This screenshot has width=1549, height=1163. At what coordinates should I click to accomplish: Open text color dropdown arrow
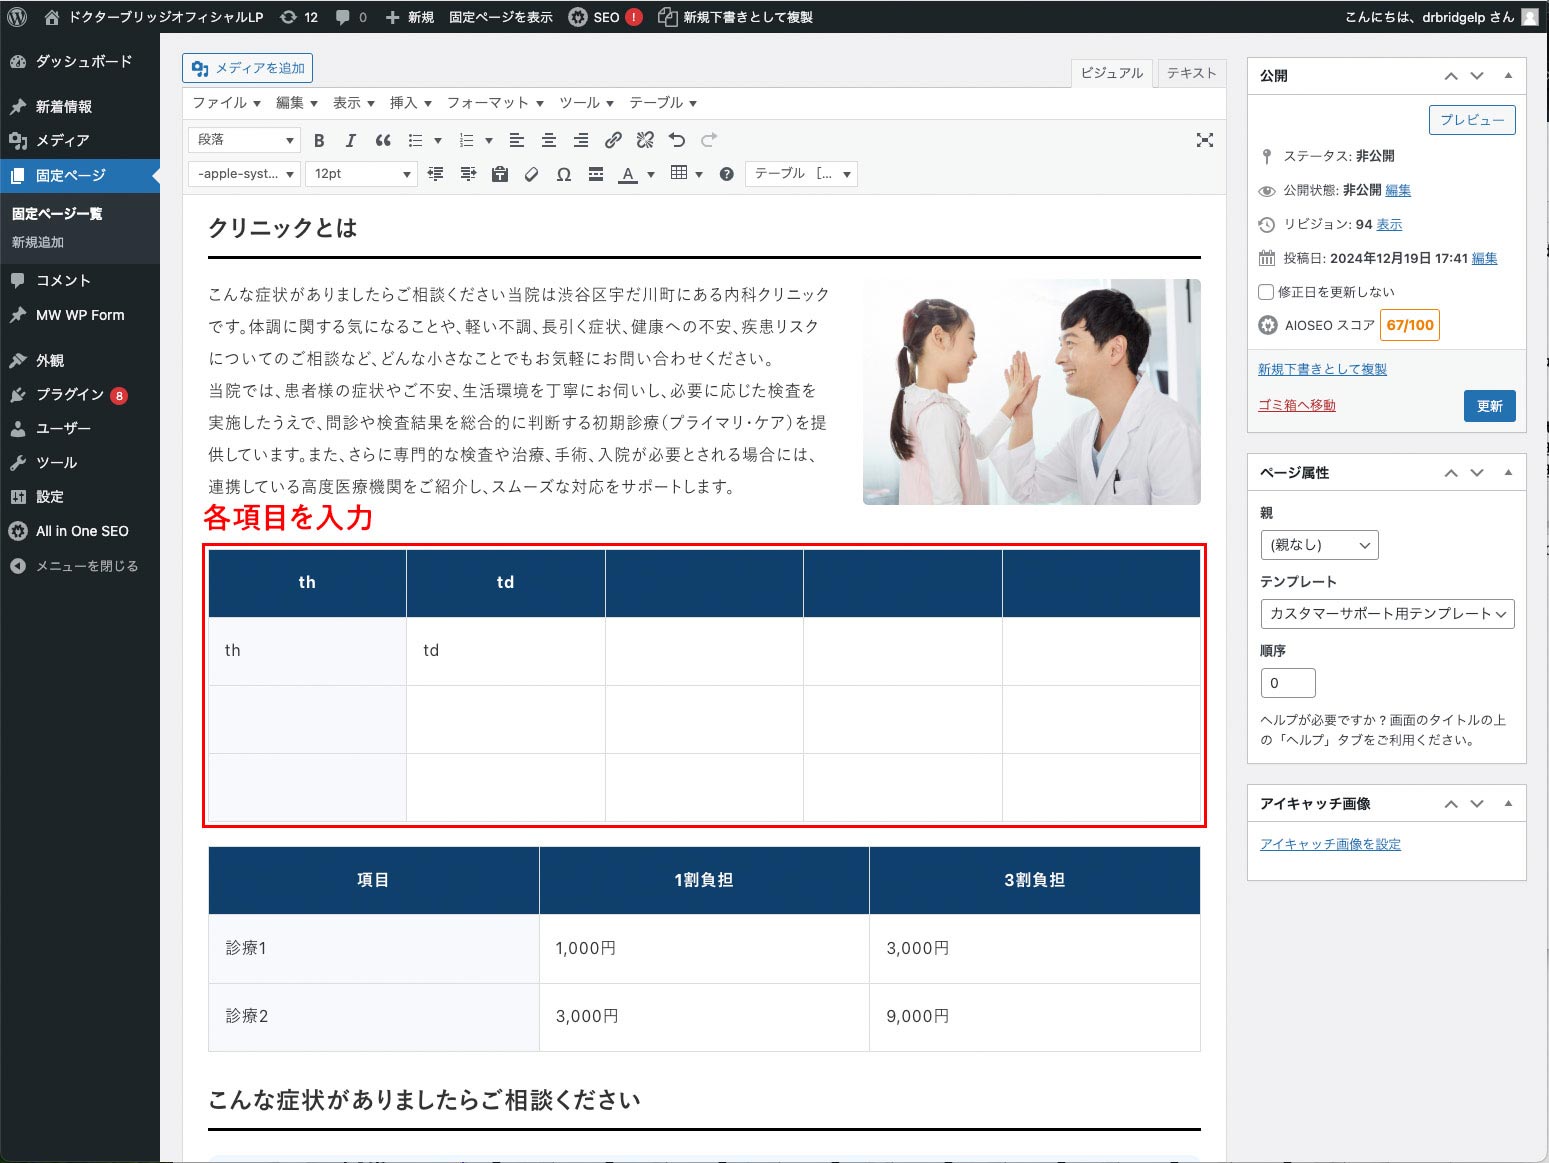(x=651, y=174)
